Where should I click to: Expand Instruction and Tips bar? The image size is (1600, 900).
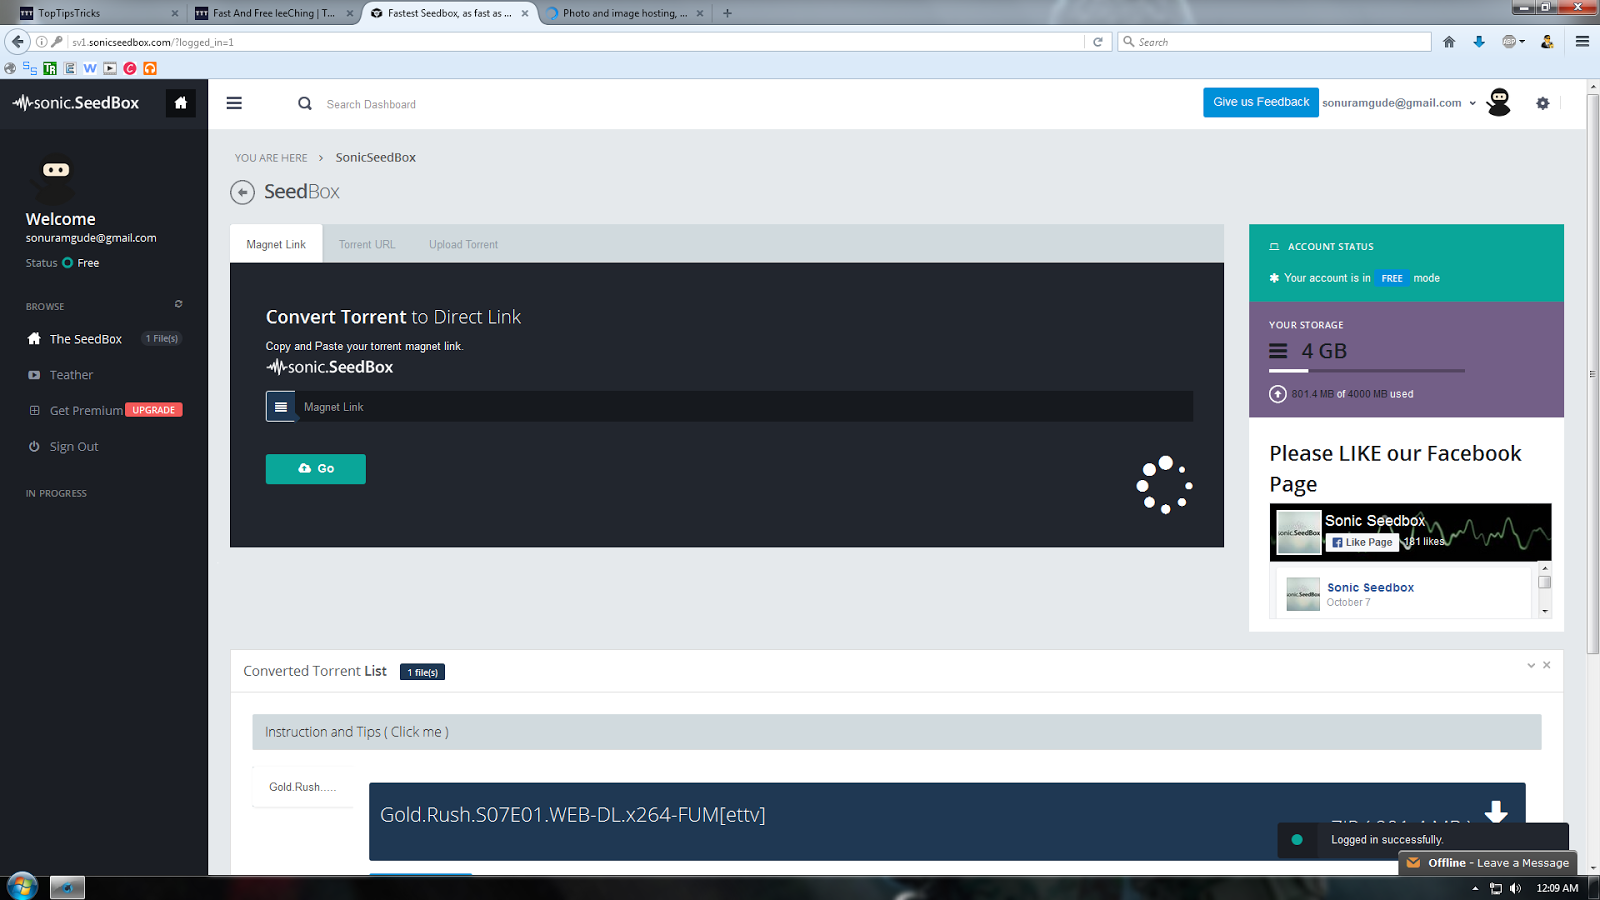pos(896,732)
